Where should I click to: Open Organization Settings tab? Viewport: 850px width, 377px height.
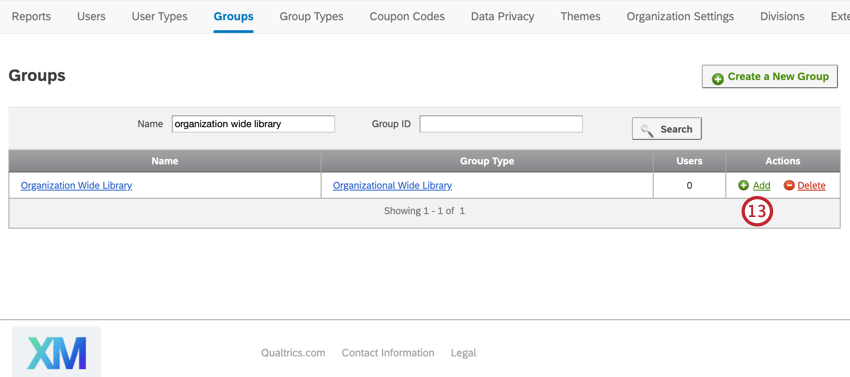(680, 16)
